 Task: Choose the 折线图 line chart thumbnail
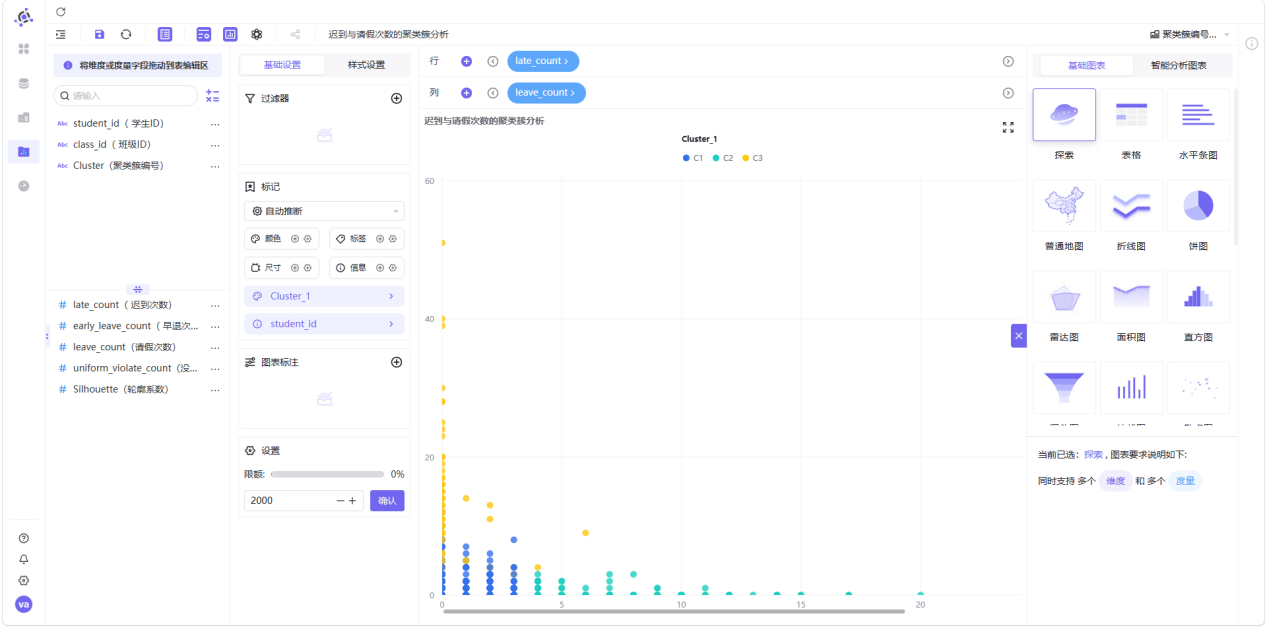(1131, 206)
